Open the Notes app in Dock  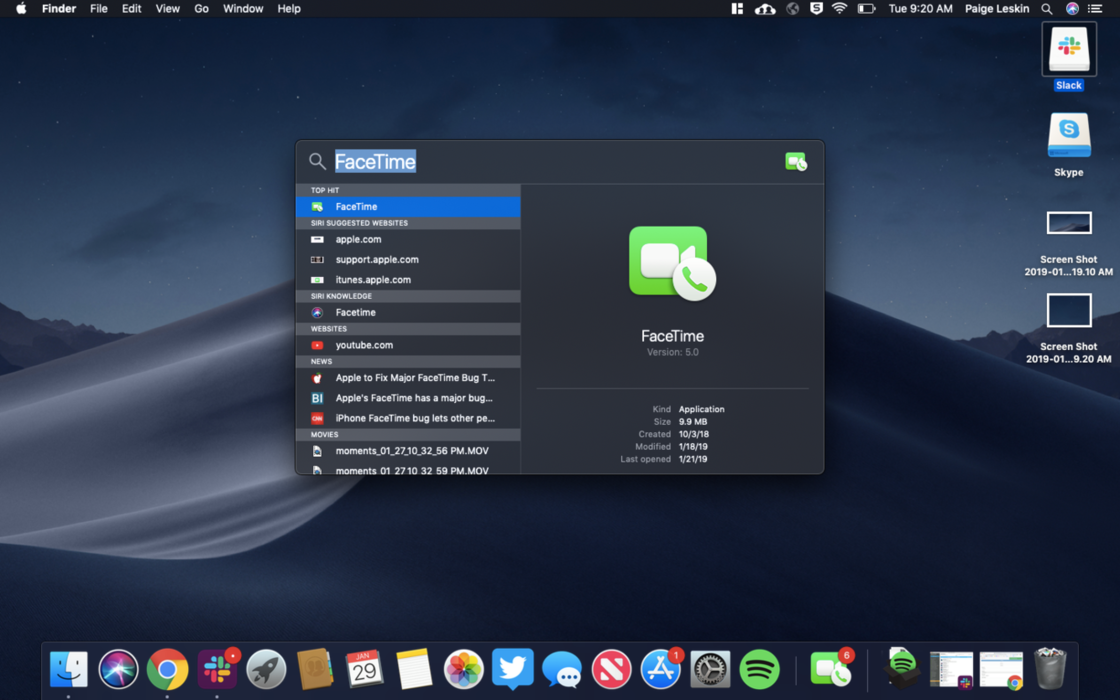click(x=414, y=669)
